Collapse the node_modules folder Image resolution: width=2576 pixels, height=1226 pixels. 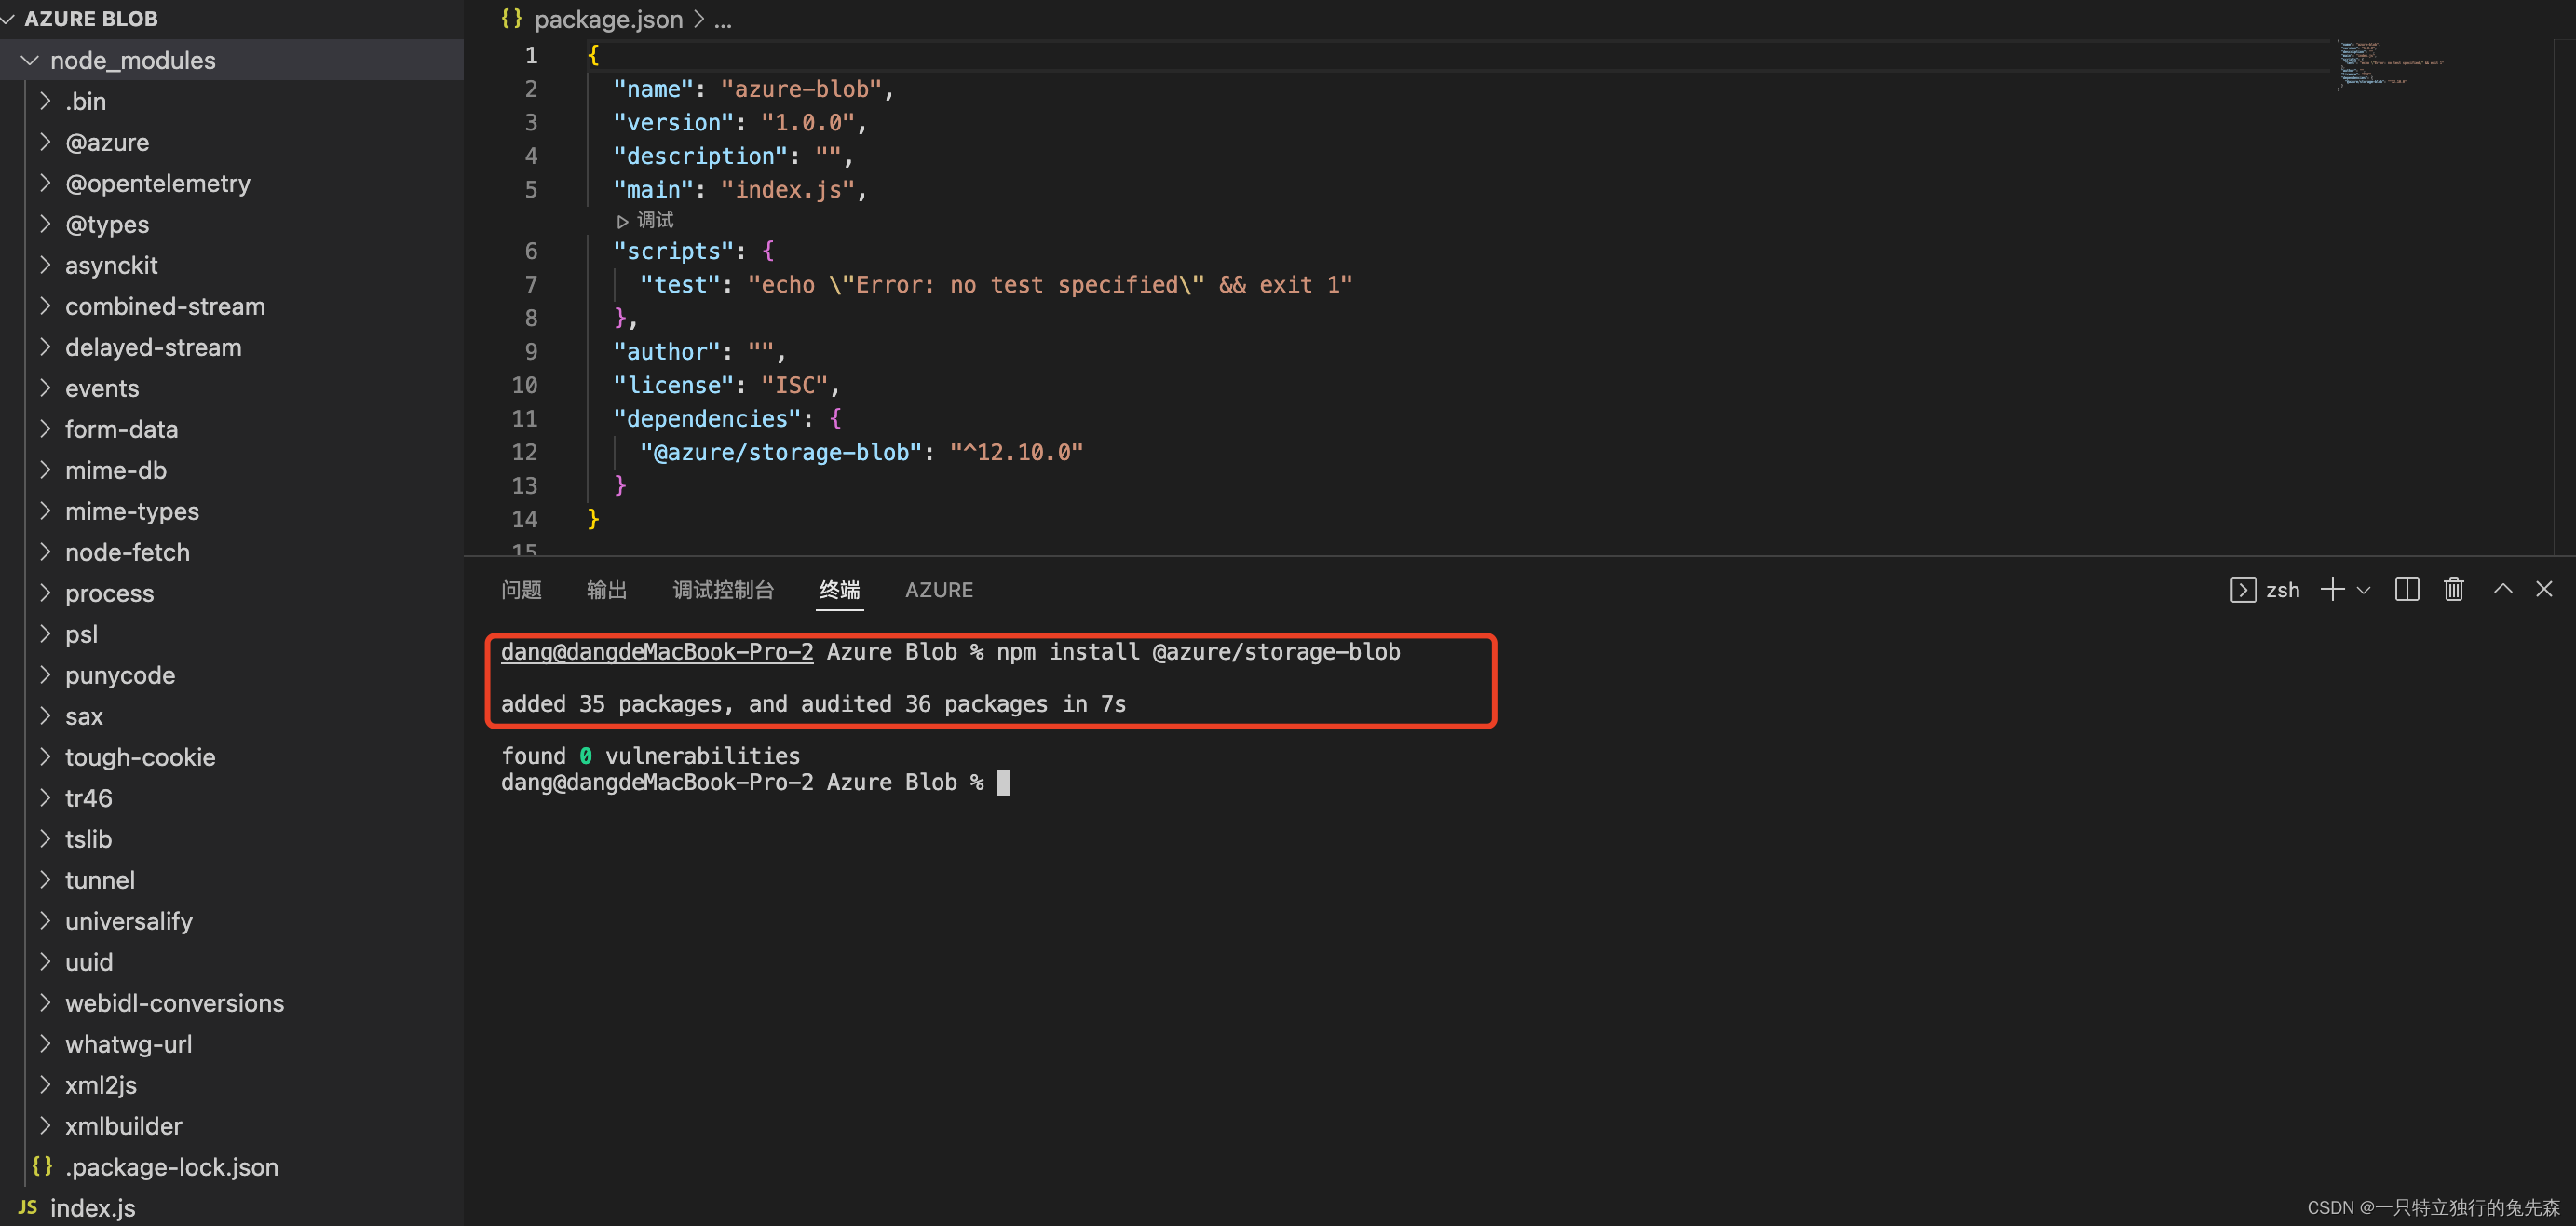30,60
